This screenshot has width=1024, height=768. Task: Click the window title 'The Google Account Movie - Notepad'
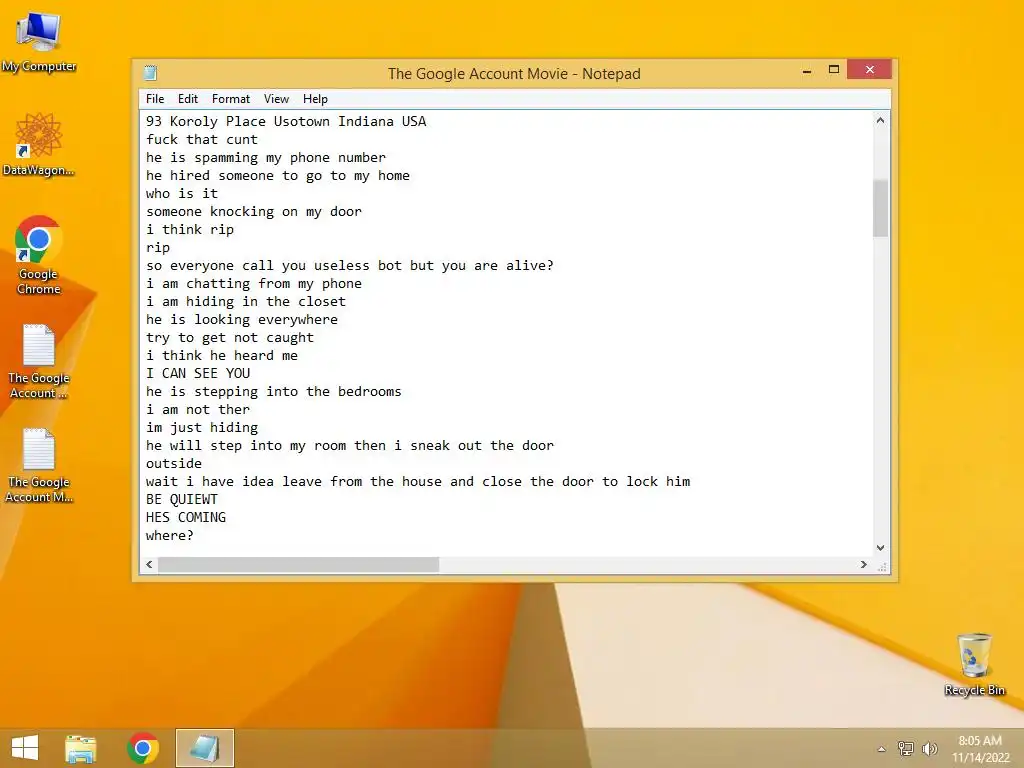tap(514, 74)
